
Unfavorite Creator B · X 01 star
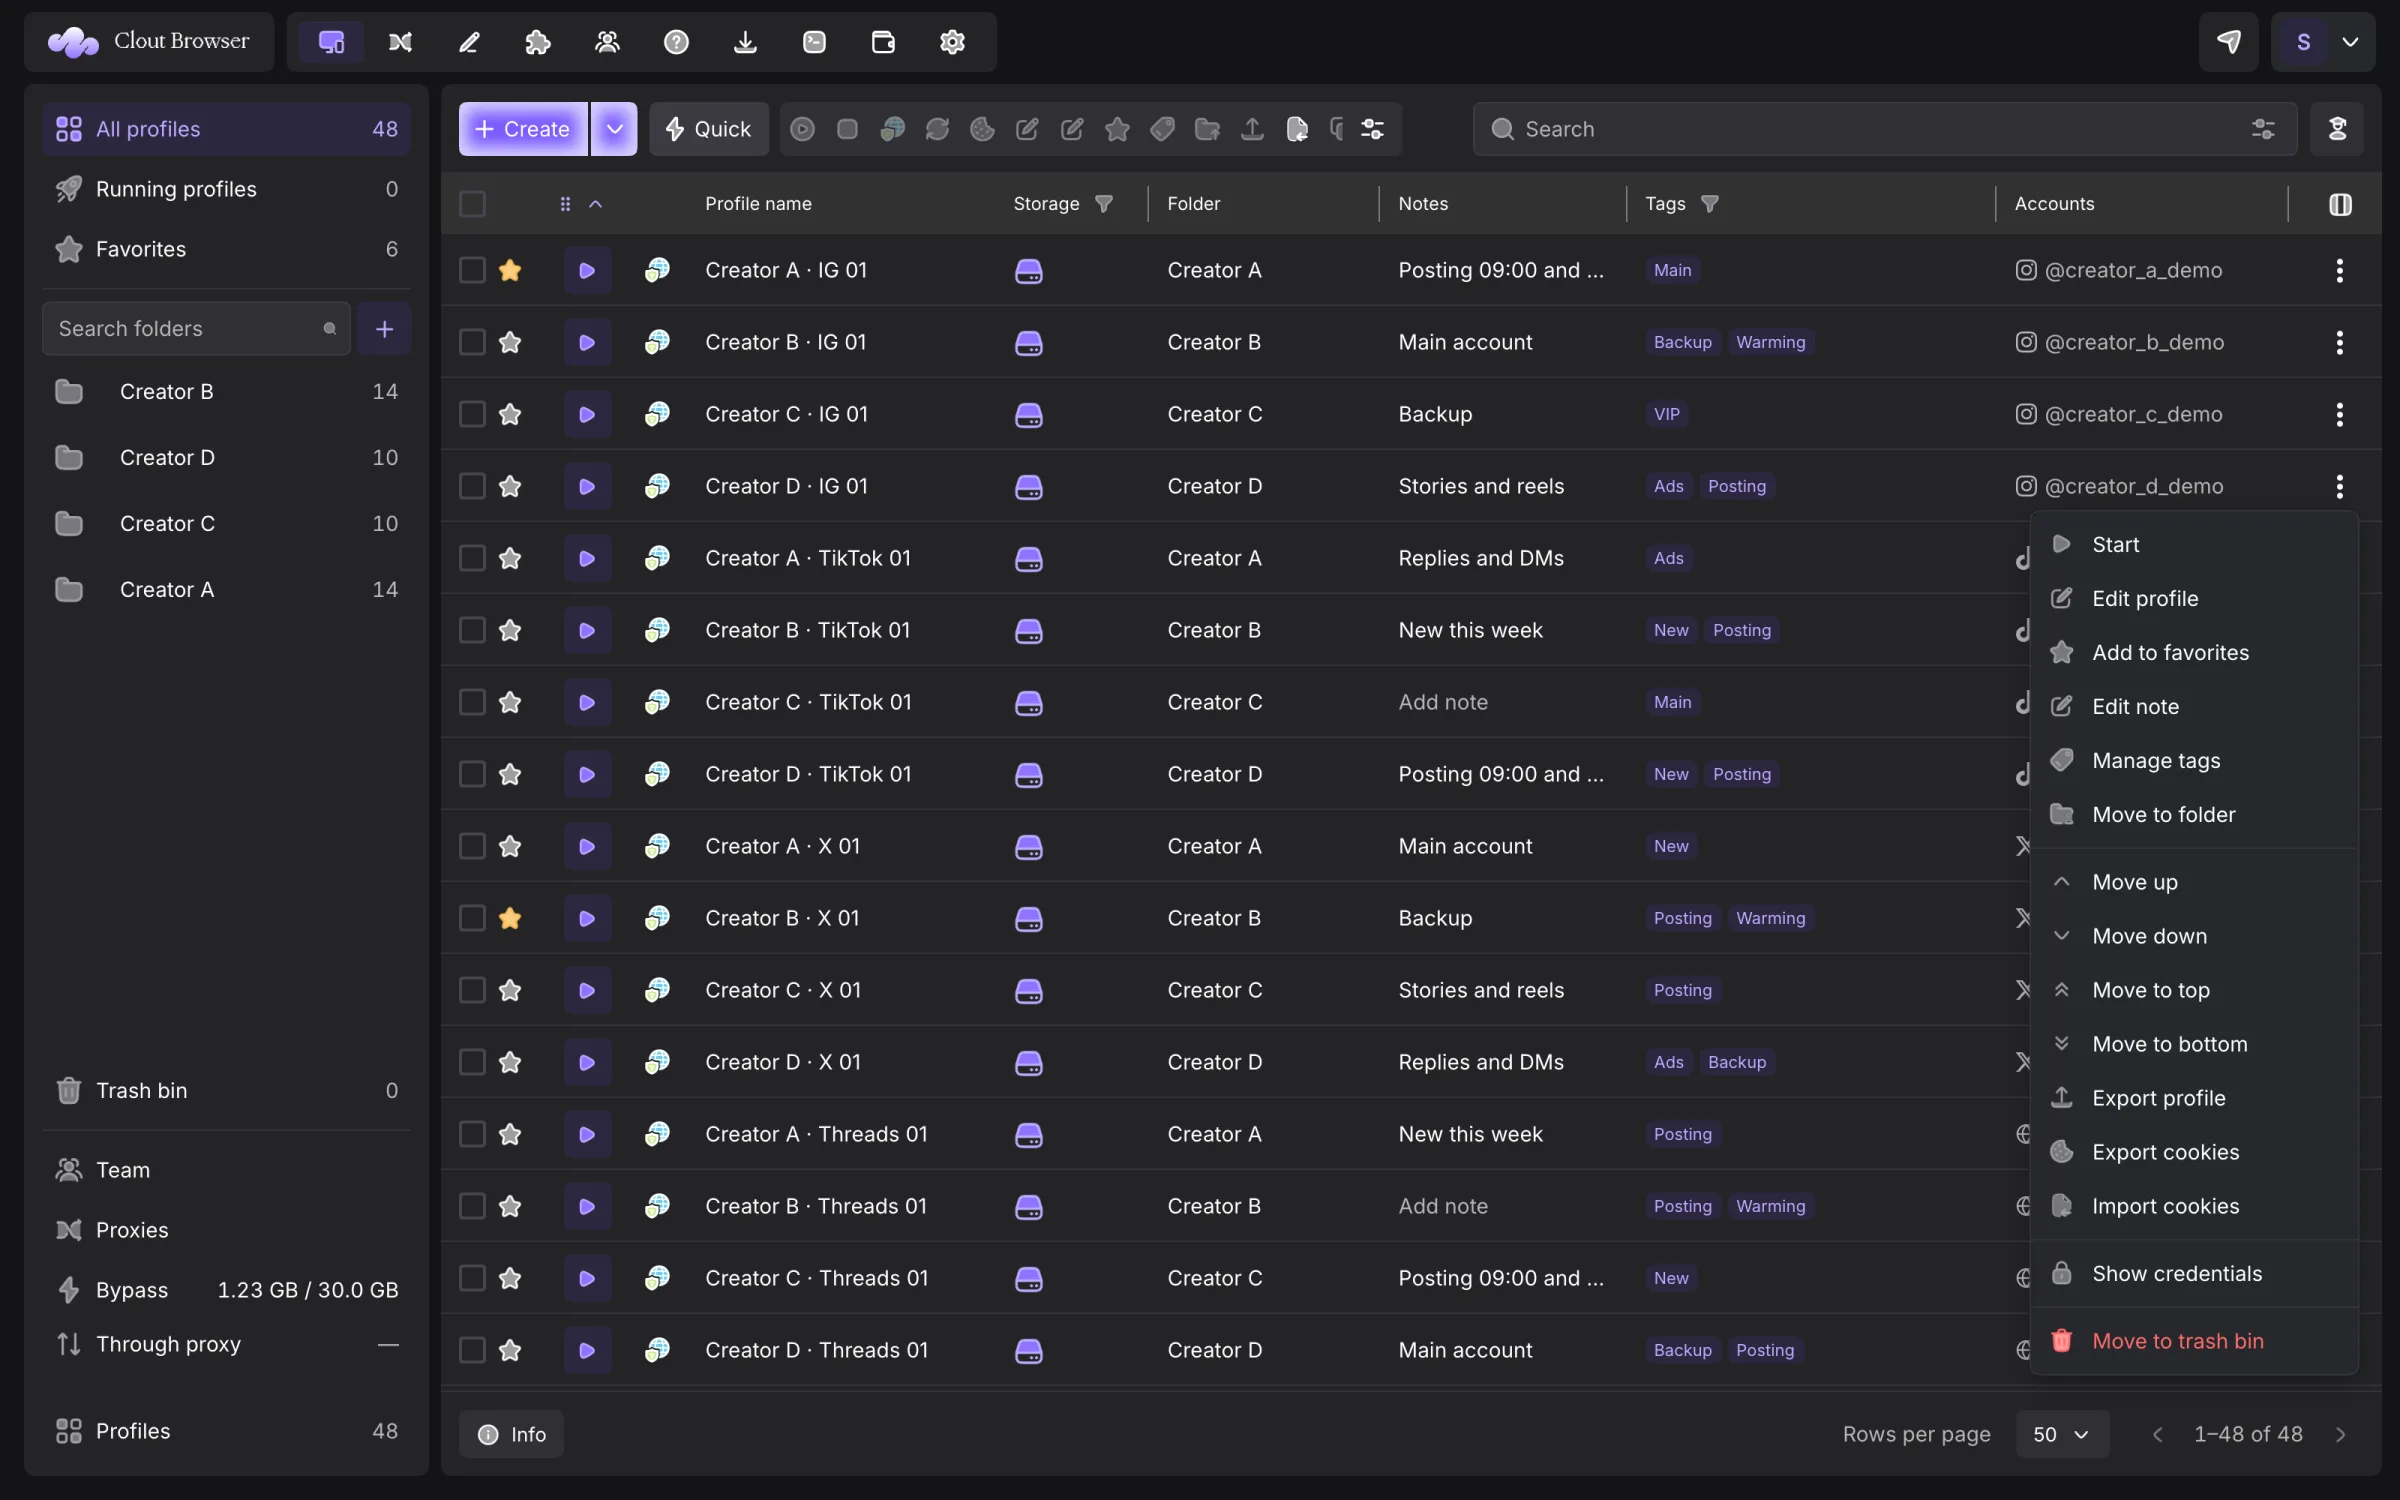[x=510, y=918]
